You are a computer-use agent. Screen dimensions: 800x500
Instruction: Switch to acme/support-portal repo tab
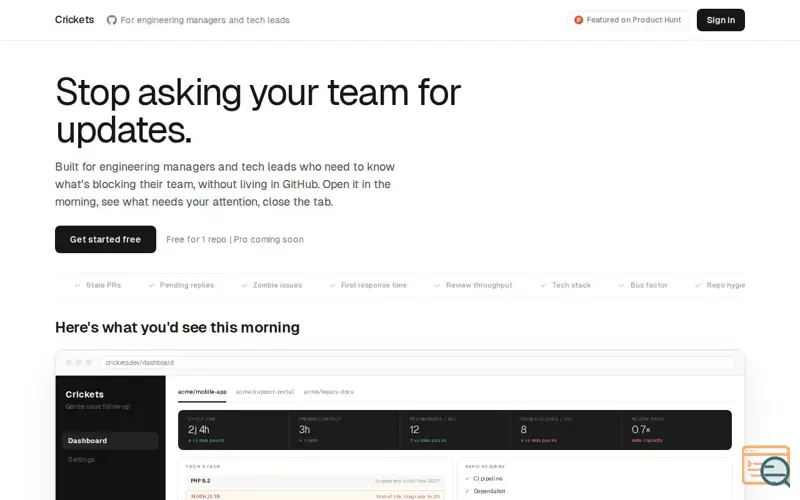265,392
